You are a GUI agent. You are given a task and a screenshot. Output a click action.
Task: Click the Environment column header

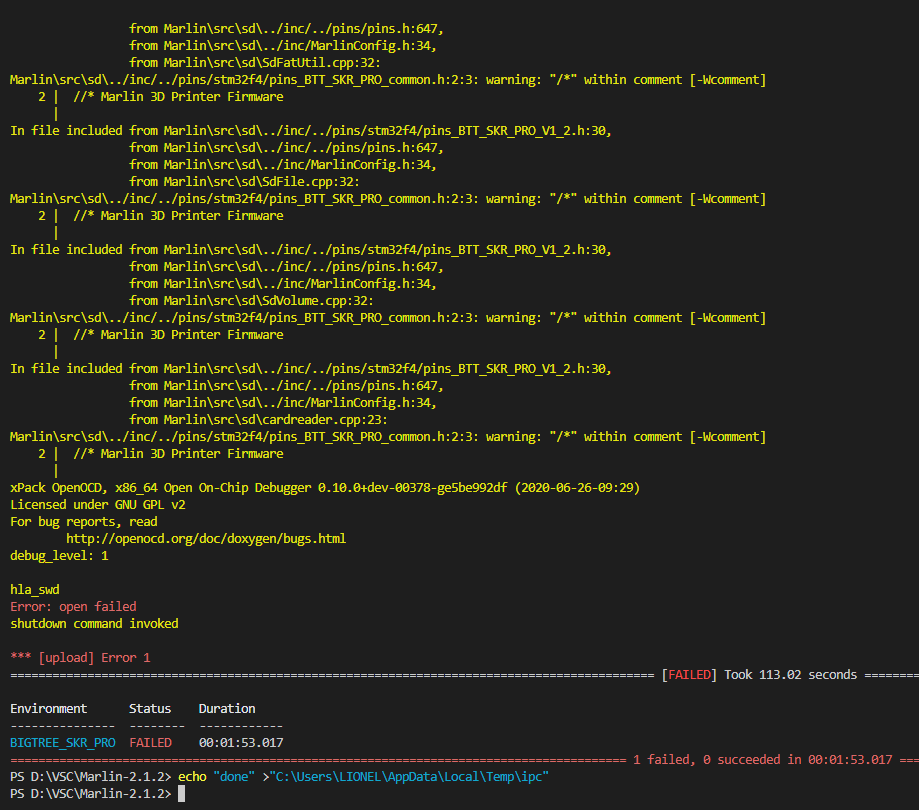coord(49,709)
